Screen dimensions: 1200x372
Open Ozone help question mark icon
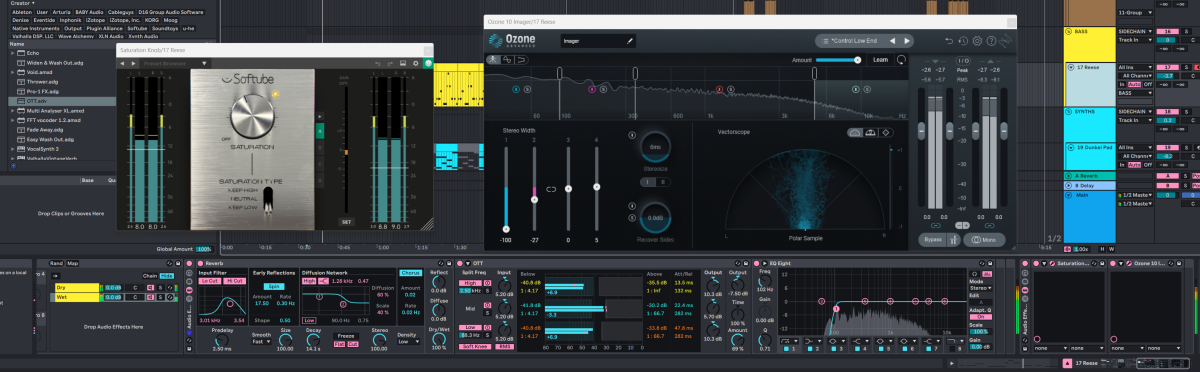point(991,41)
